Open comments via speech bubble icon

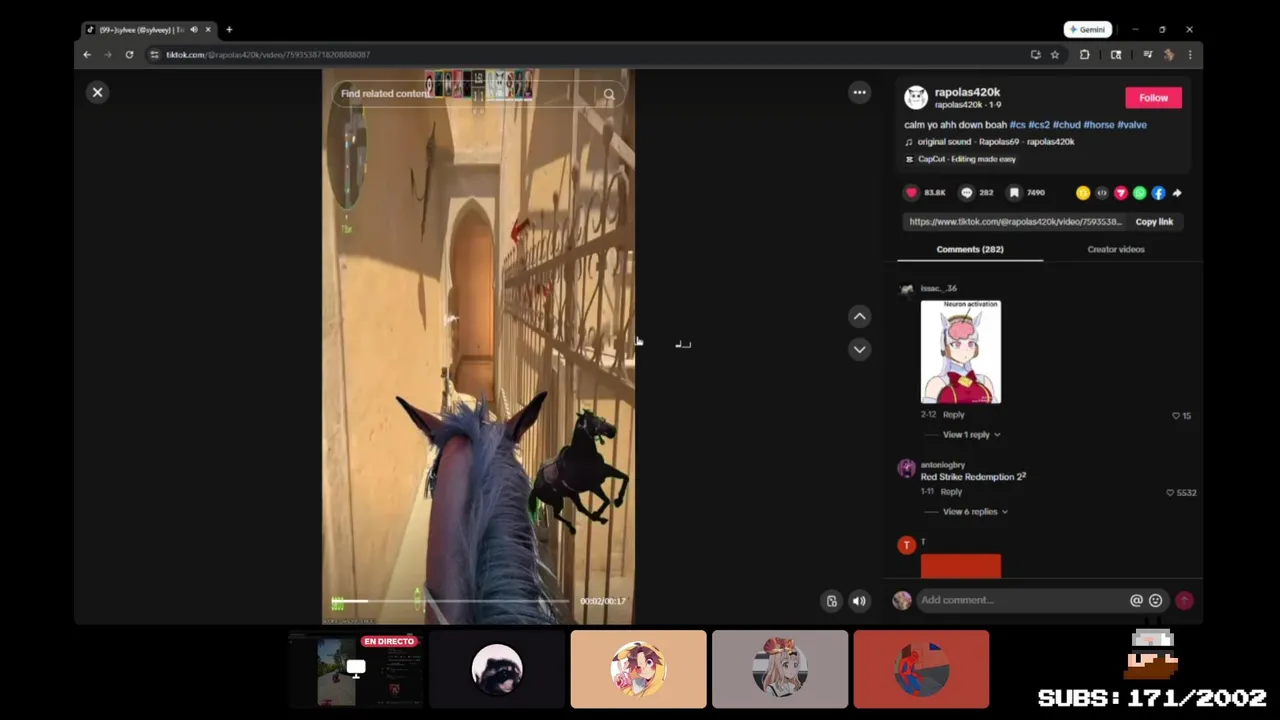[x=966, y=192]
